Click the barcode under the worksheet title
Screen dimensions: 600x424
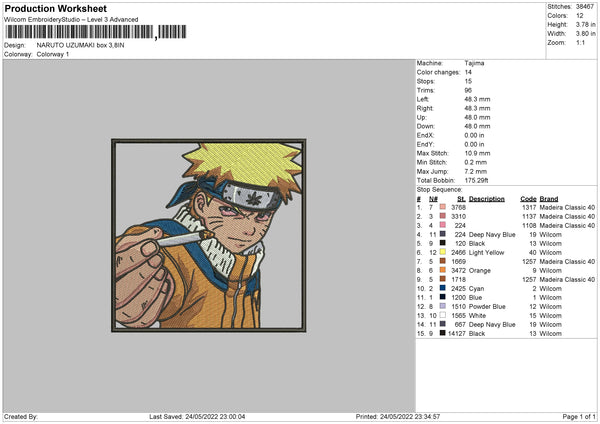pyautogui.click(x=96, y=32)
